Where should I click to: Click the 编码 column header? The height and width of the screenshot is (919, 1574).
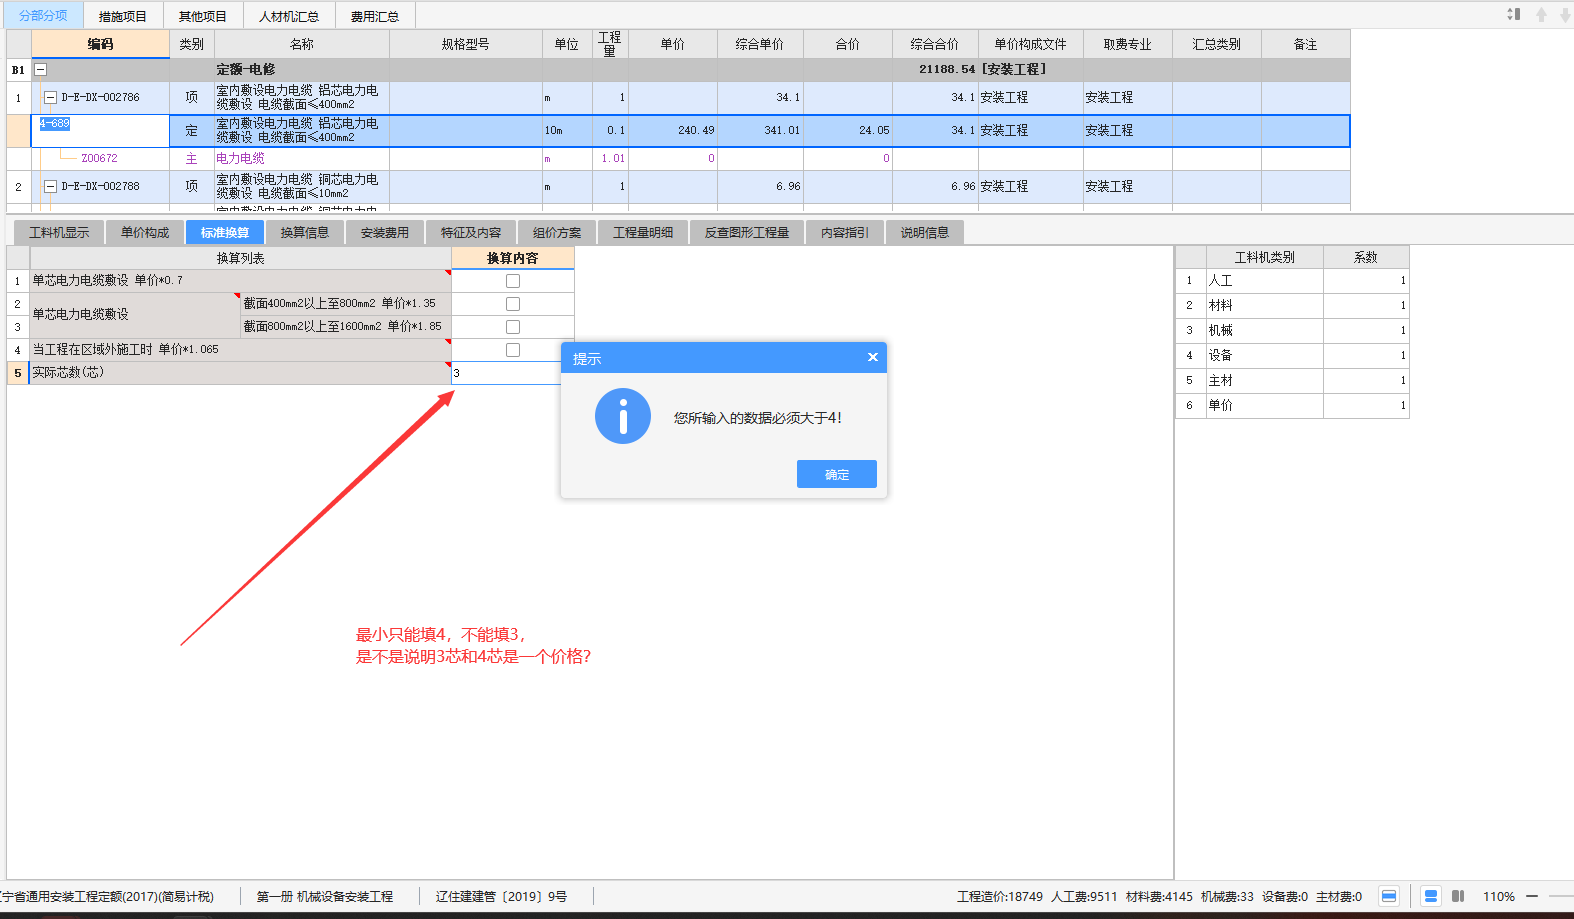100,44
